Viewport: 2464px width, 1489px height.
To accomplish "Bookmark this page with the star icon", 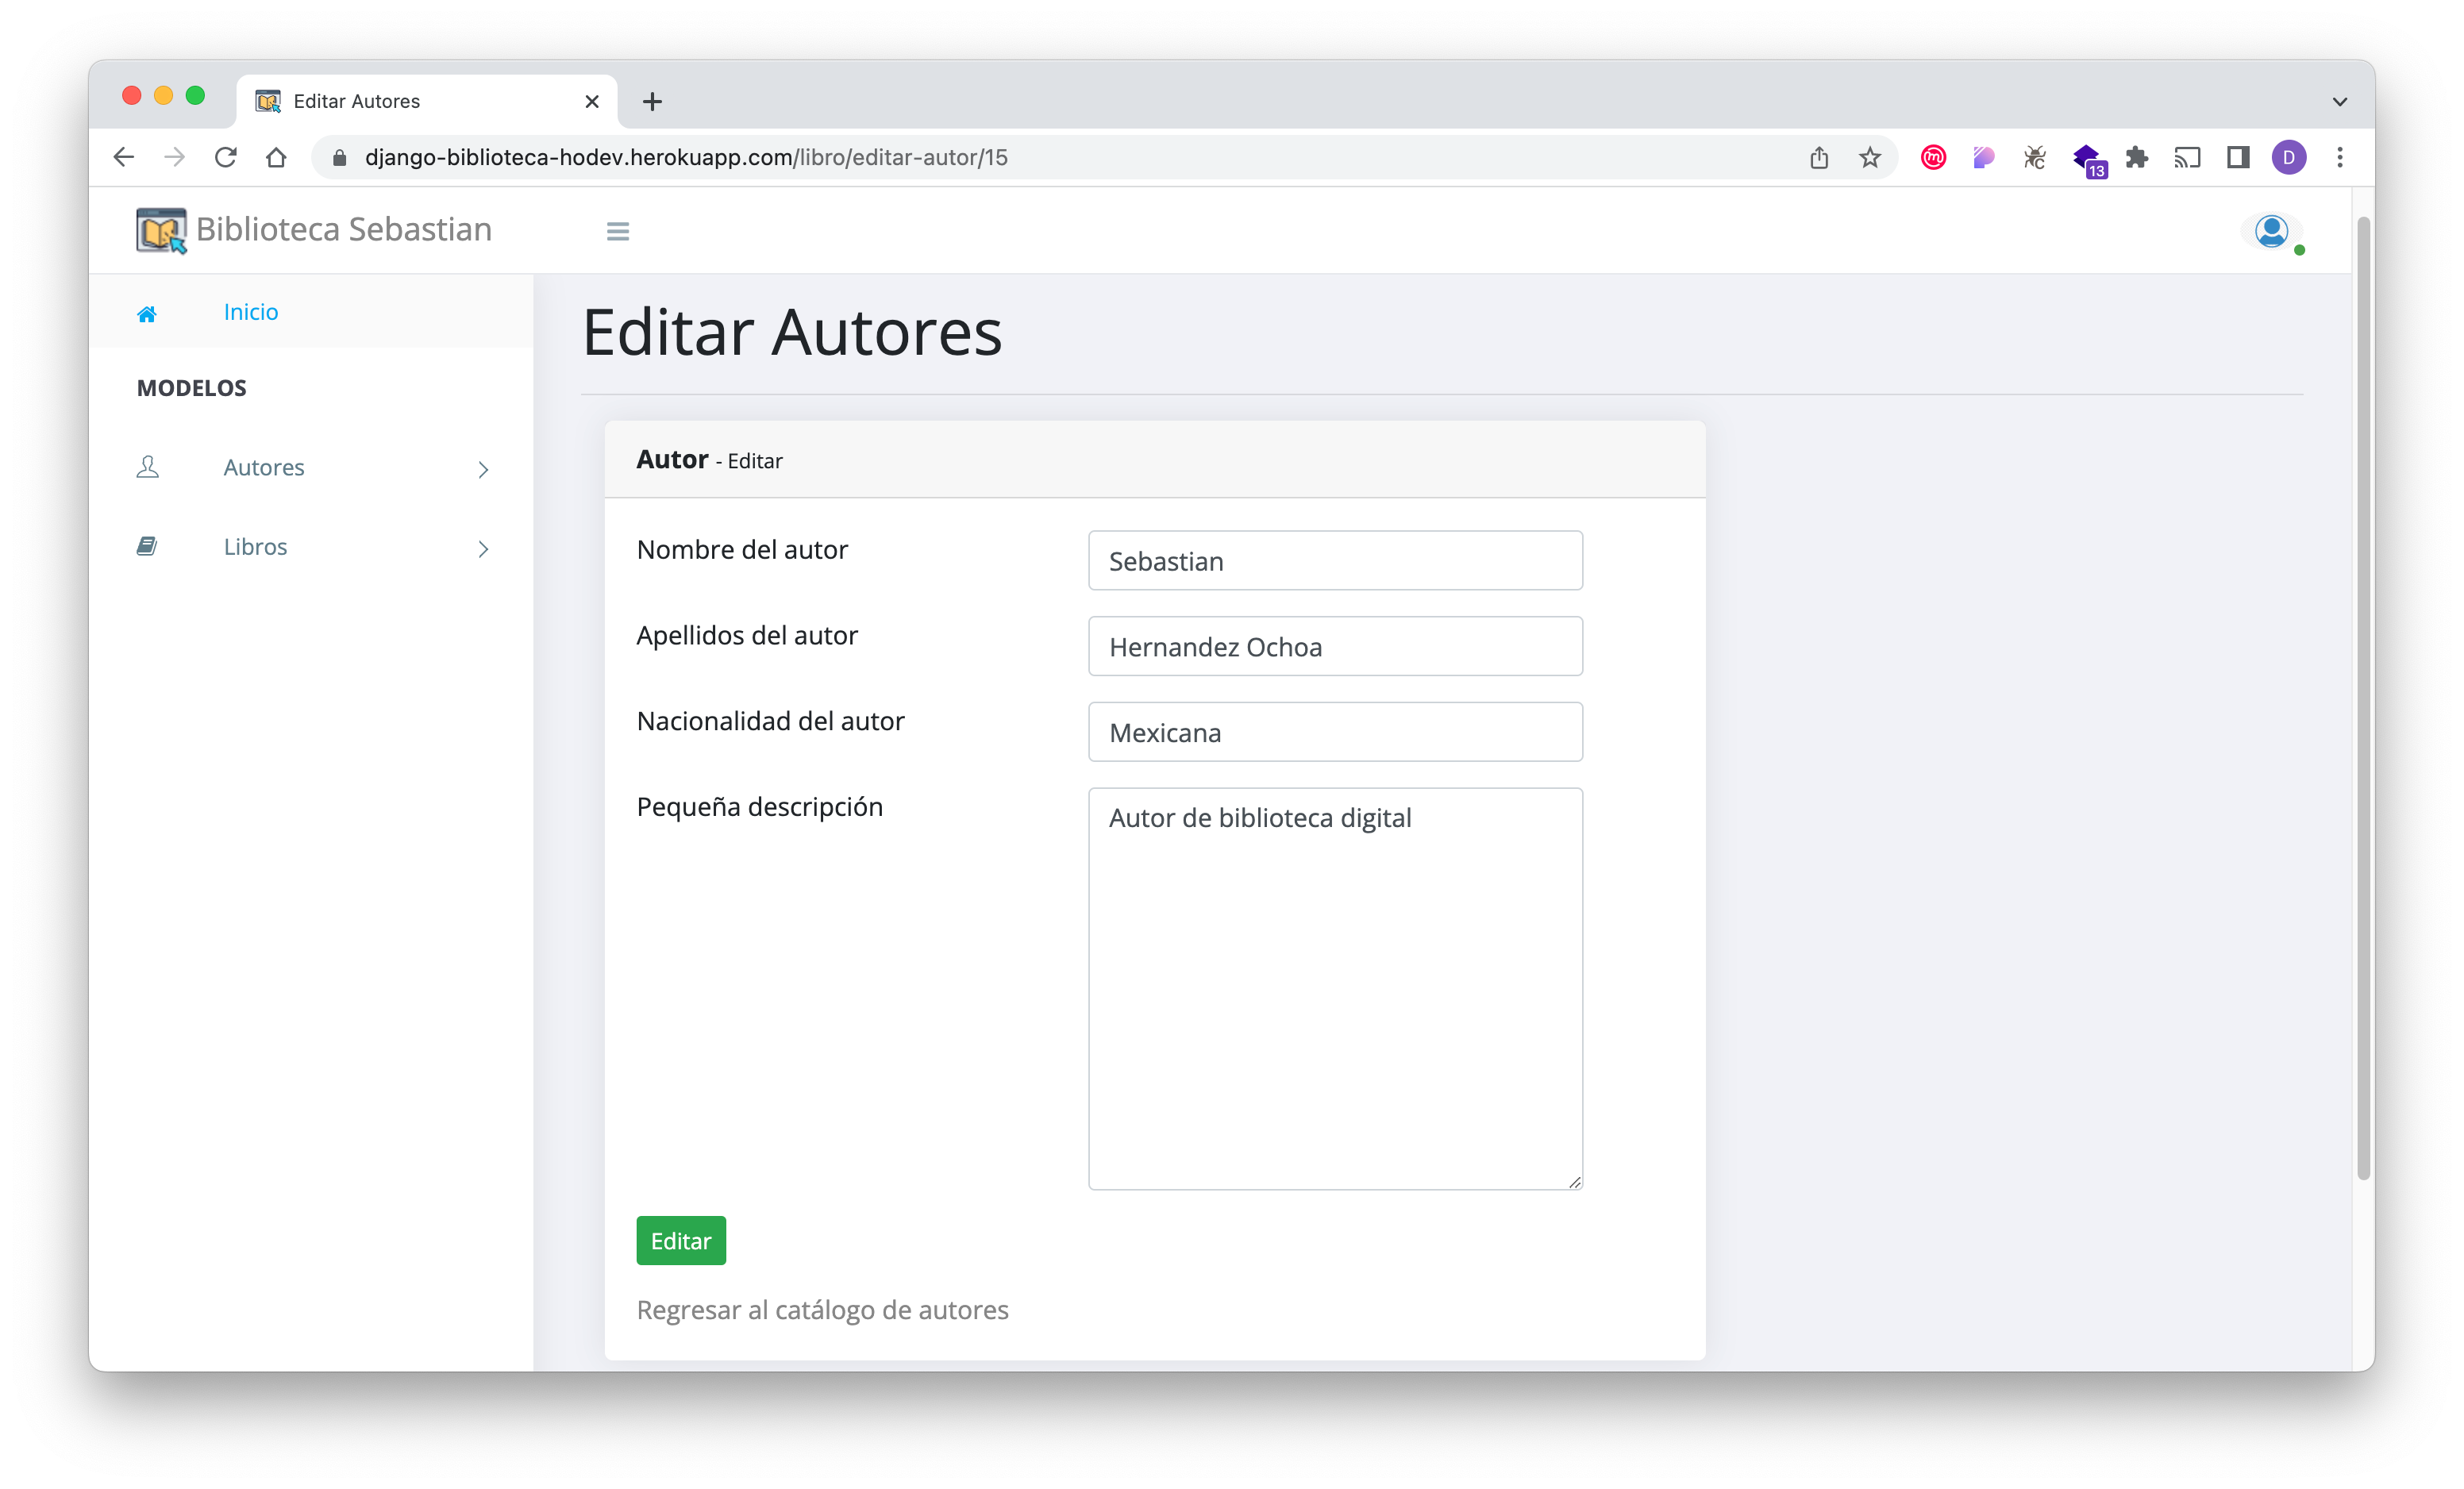I will pos(1869,157).
